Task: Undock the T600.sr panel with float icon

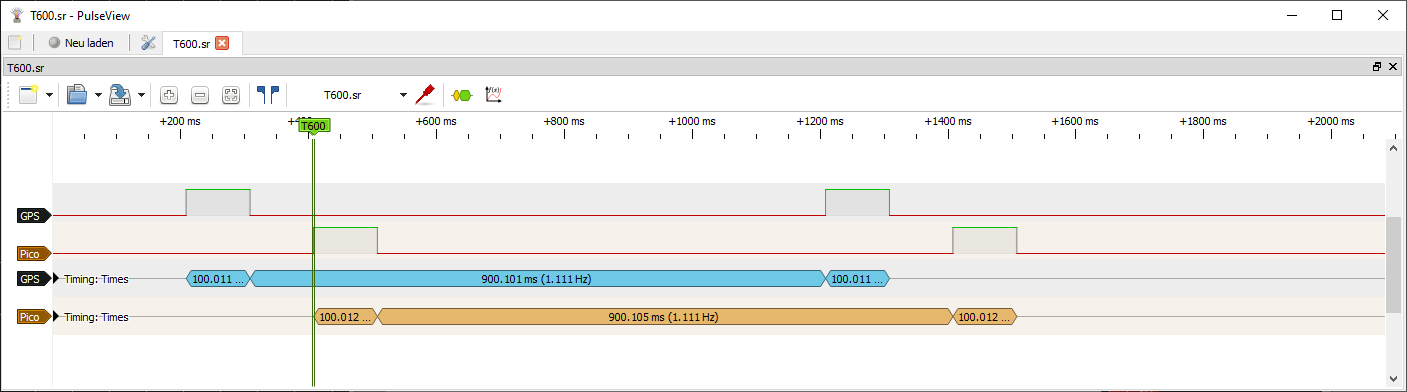Action: [x=1377, y=67]
